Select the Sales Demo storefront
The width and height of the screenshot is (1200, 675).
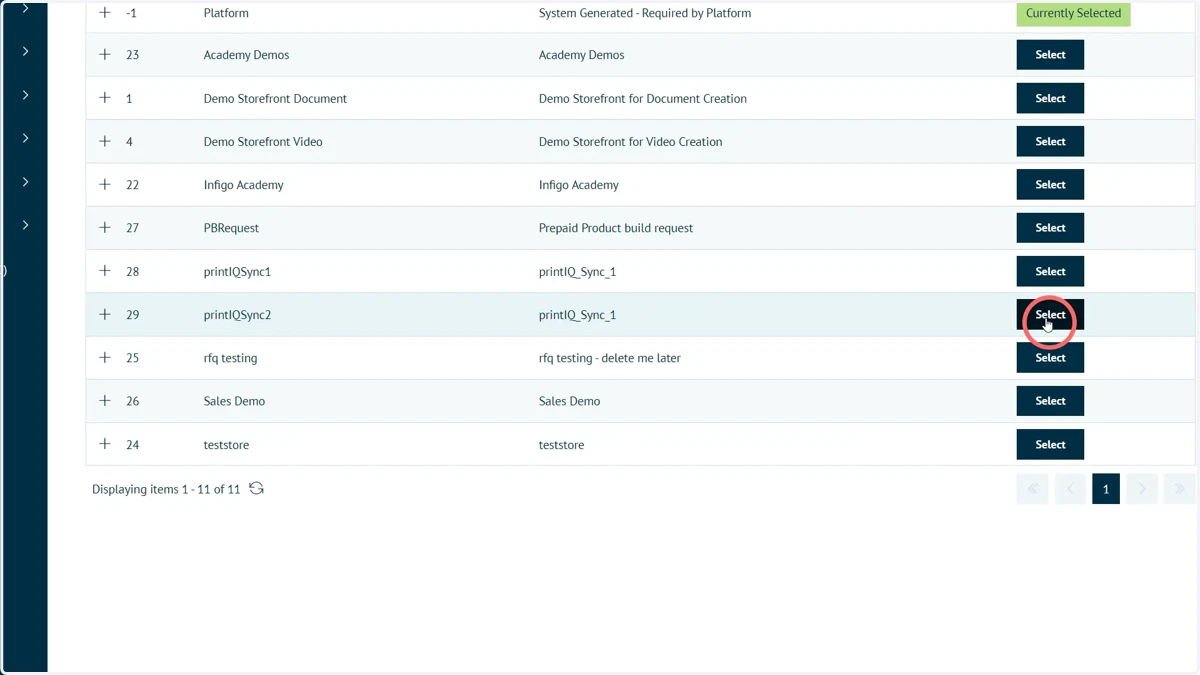tap(1050, 400)
